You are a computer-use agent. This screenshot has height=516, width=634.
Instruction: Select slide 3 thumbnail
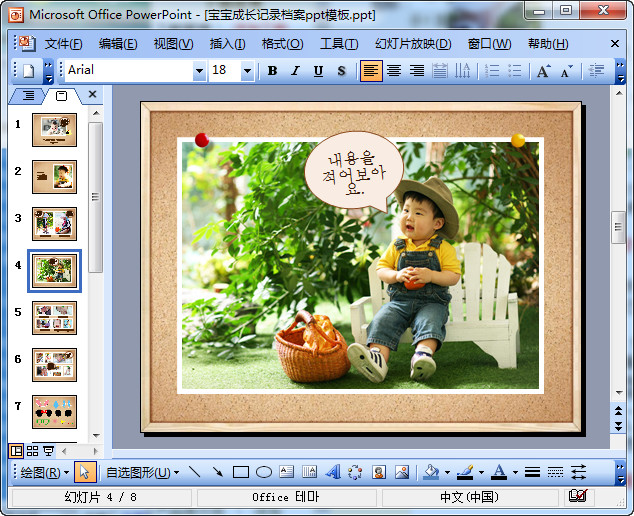54,224
